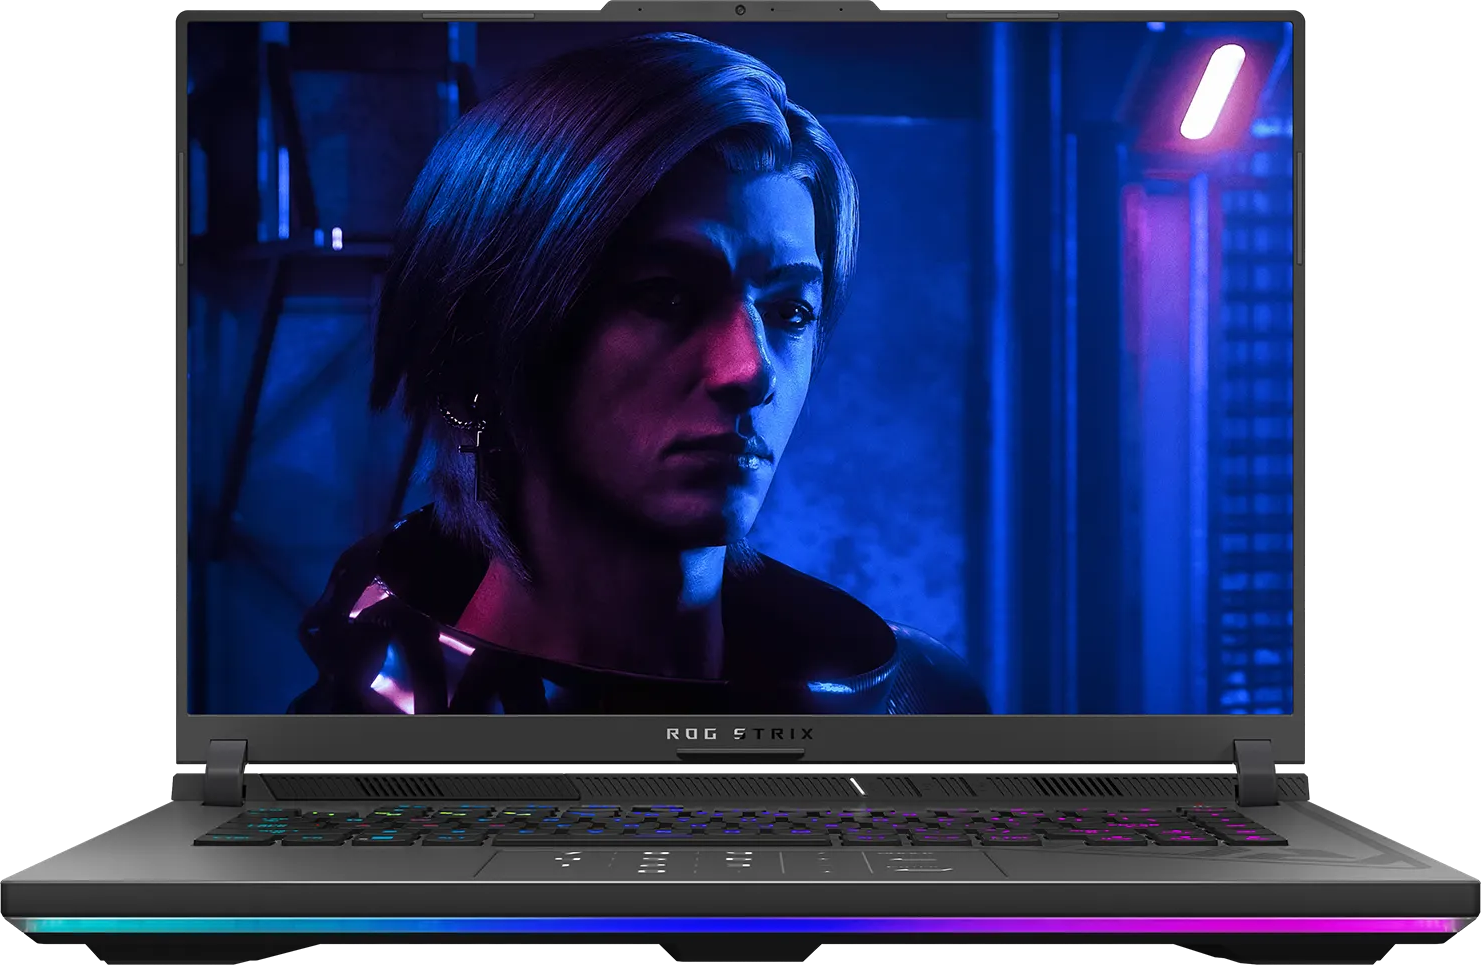Click the webcam lens atop the screen bezel
The height and width of the screenshot is (965, 1481).
(x=740, y=10)
